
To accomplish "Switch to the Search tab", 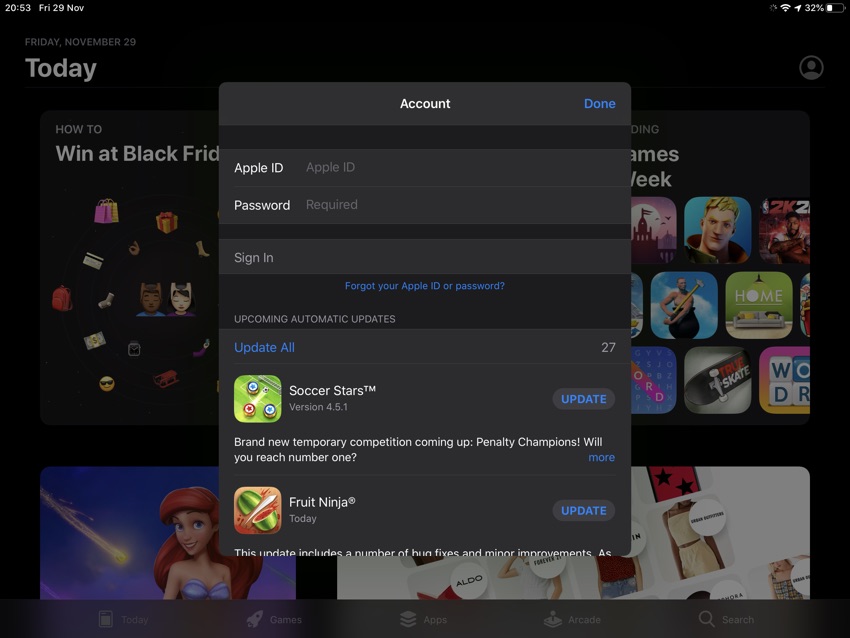I will 726,619.
